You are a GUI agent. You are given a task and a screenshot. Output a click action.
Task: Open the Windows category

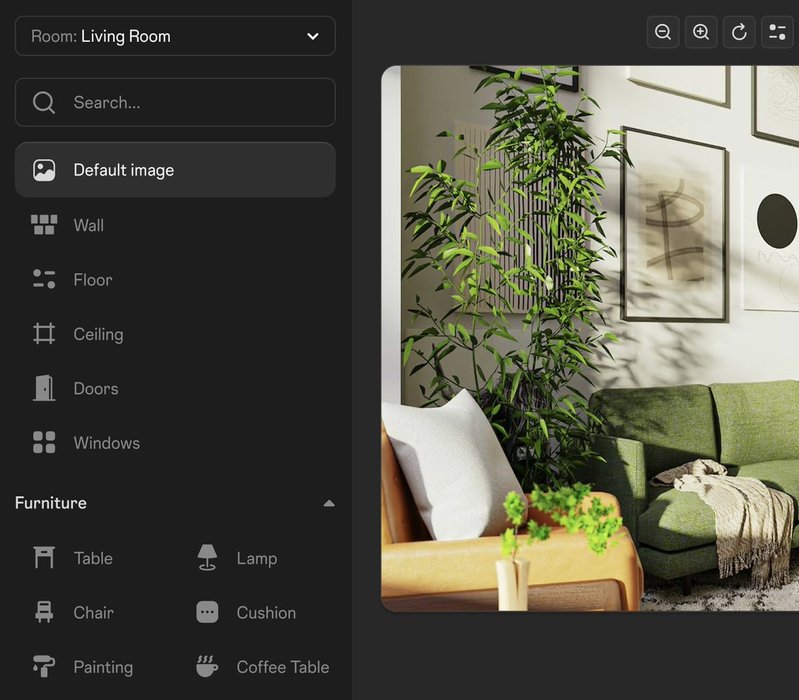(x=175, y=443)
